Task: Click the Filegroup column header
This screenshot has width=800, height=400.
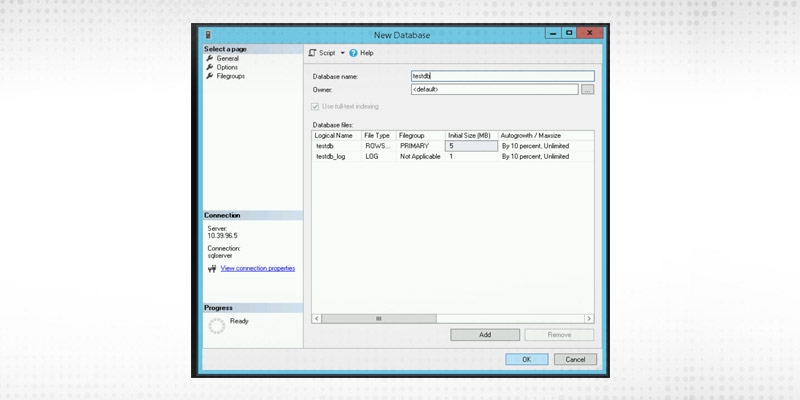Action: click(x=420, y=136)
